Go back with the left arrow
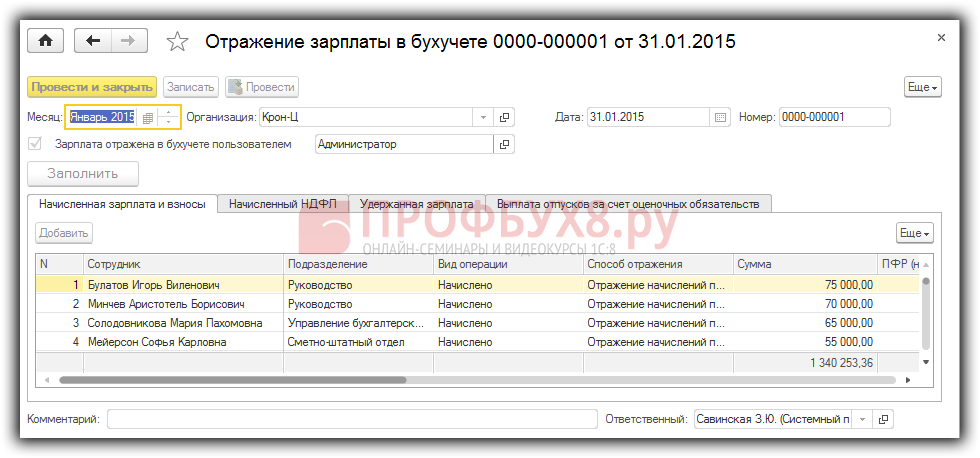The height and width of the screenshot is (458, 980). [x=92, y=41]
